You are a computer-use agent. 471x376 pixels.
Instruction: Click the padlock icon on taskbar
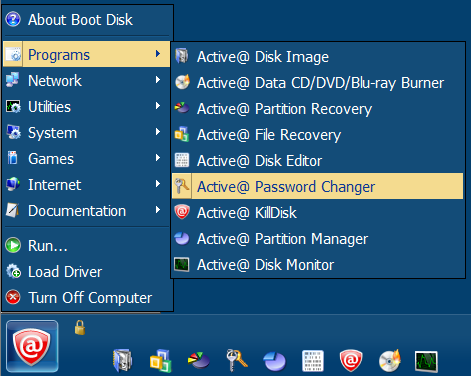(80, 327)
